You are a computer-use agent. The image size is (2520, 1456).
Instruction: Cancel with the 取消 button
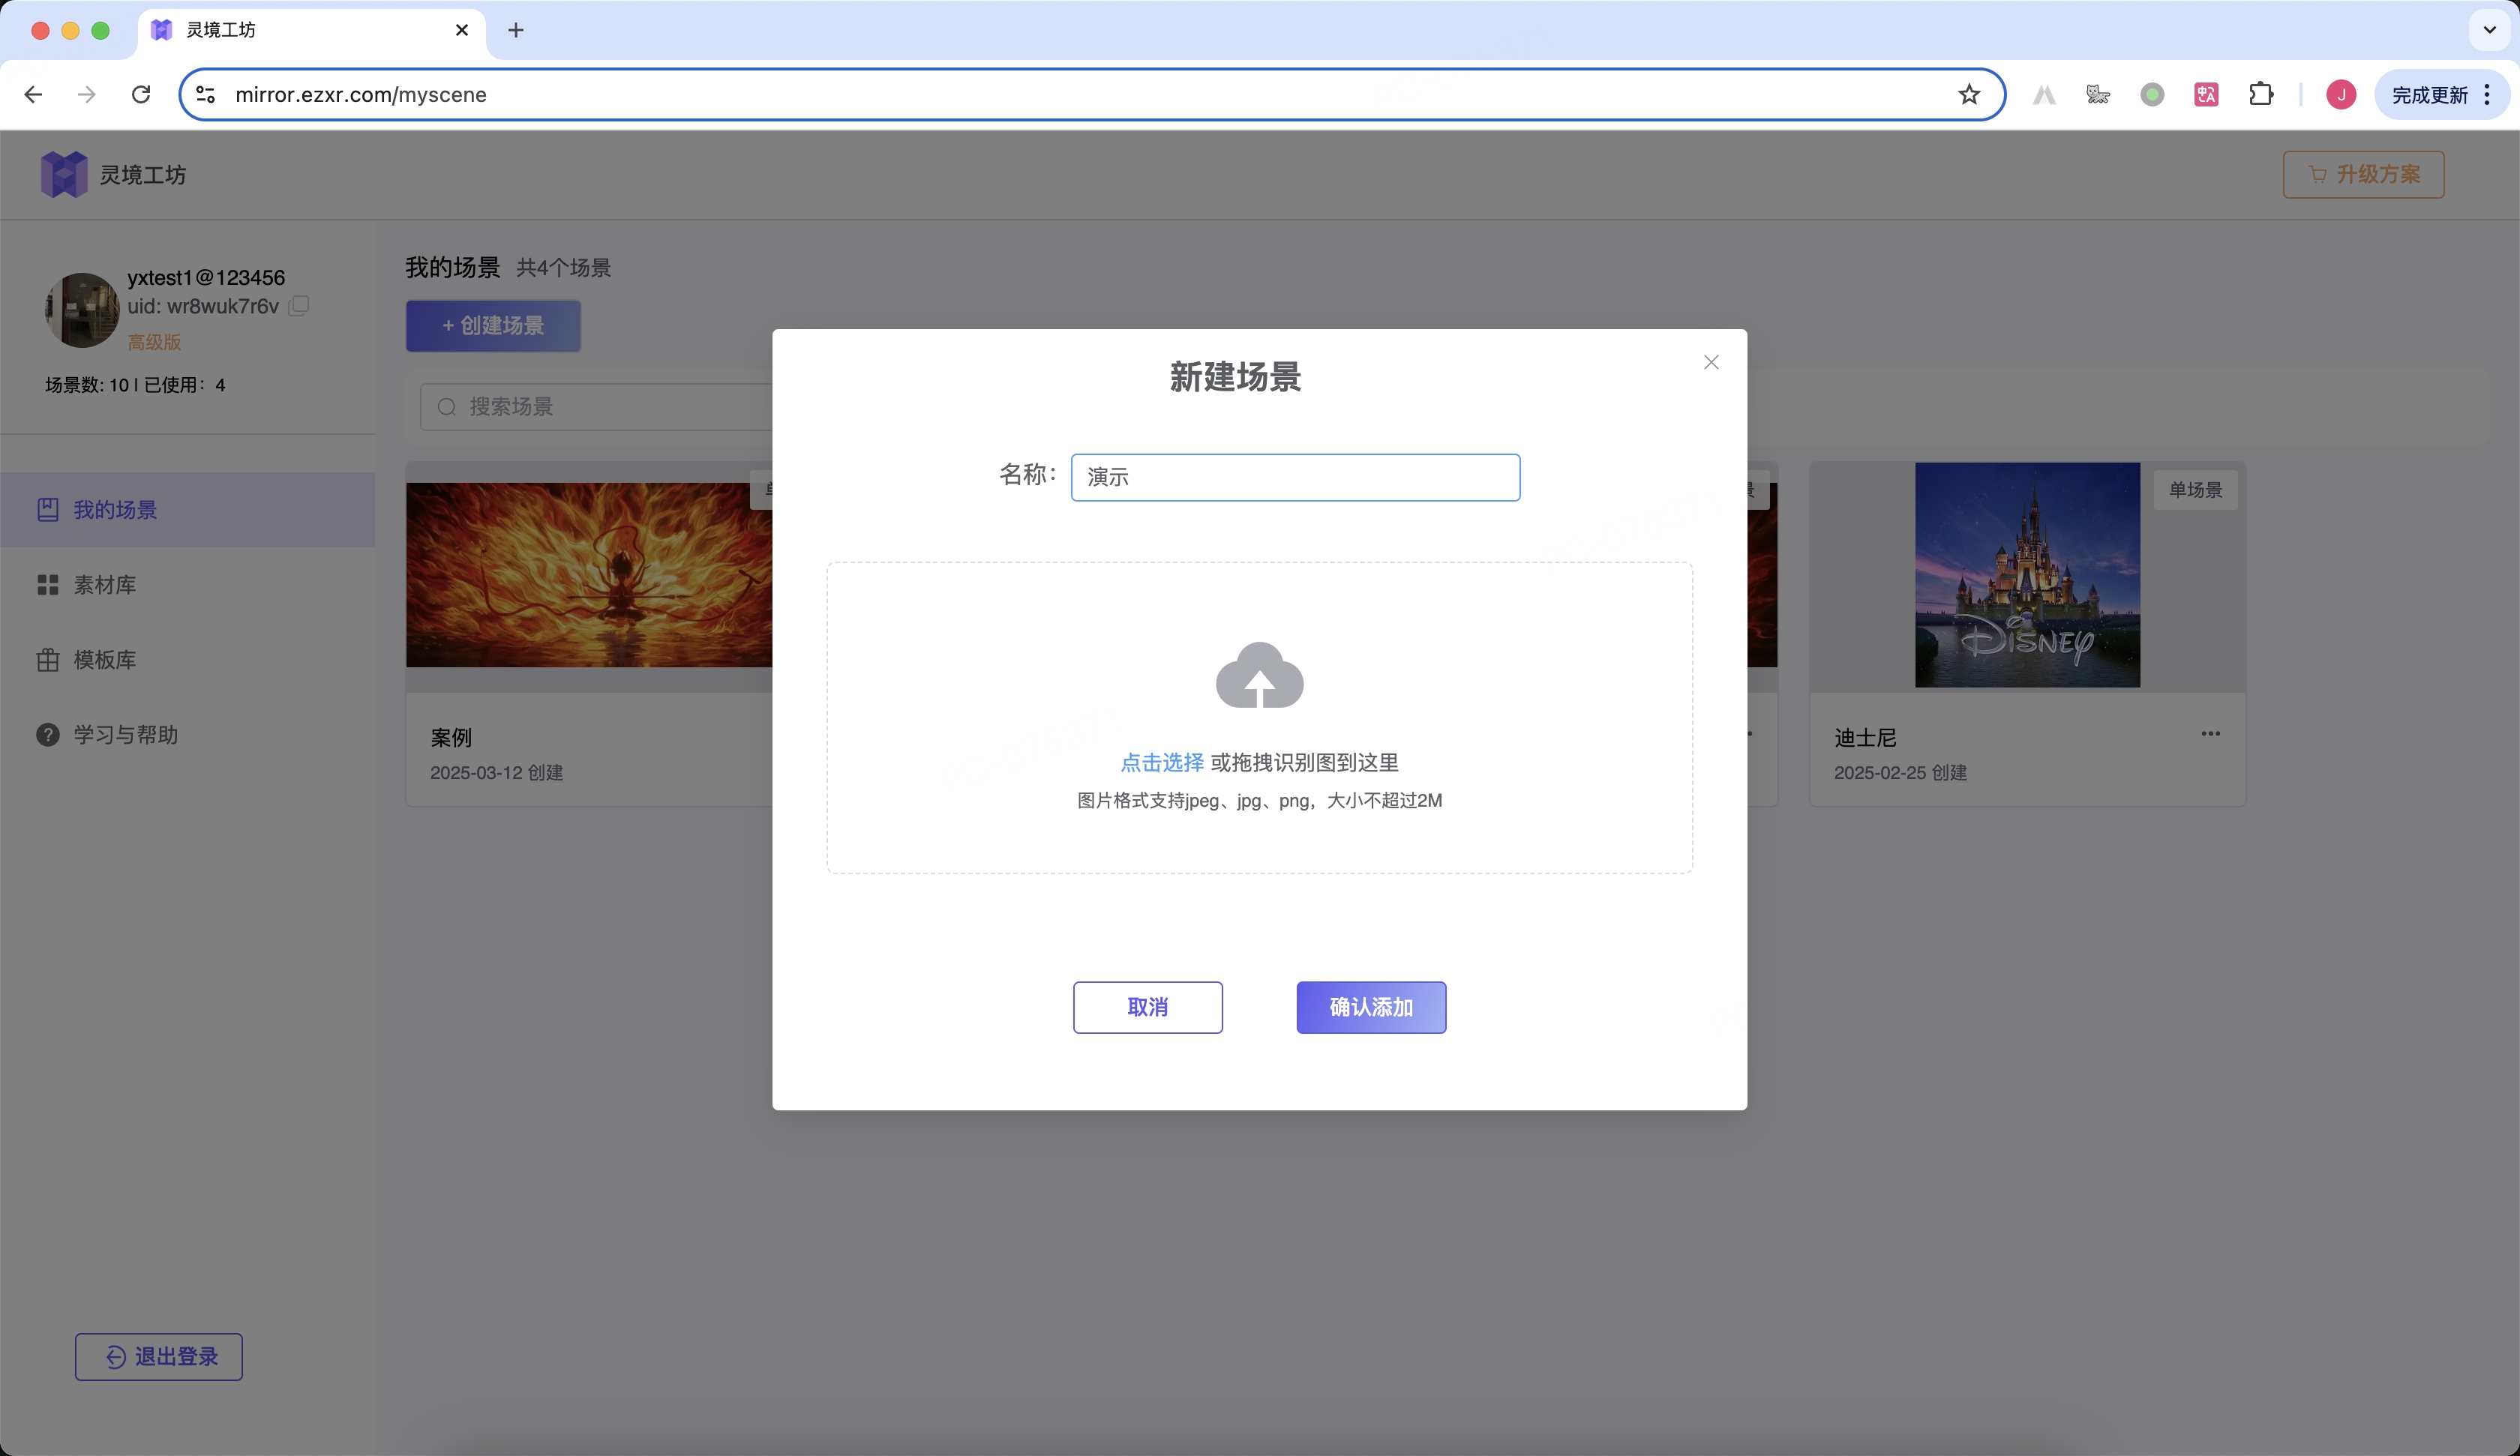[x=1147, y=1007]
